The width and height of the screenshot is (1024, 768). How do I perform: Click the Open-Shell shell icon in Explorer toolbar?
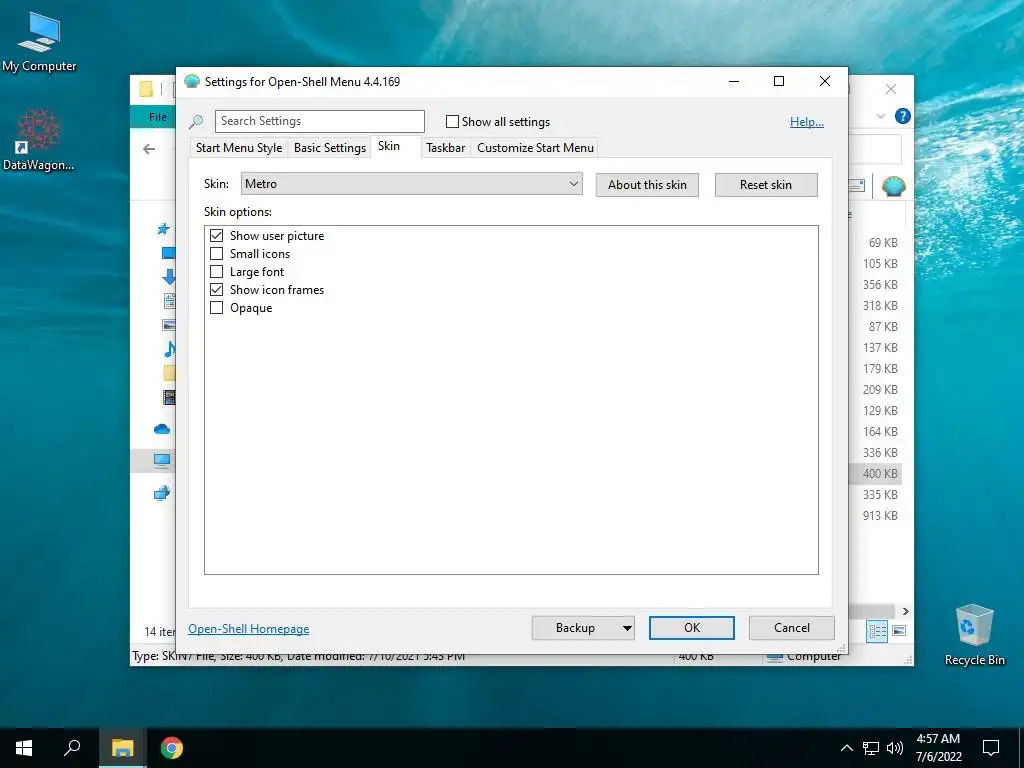[893, 187]
